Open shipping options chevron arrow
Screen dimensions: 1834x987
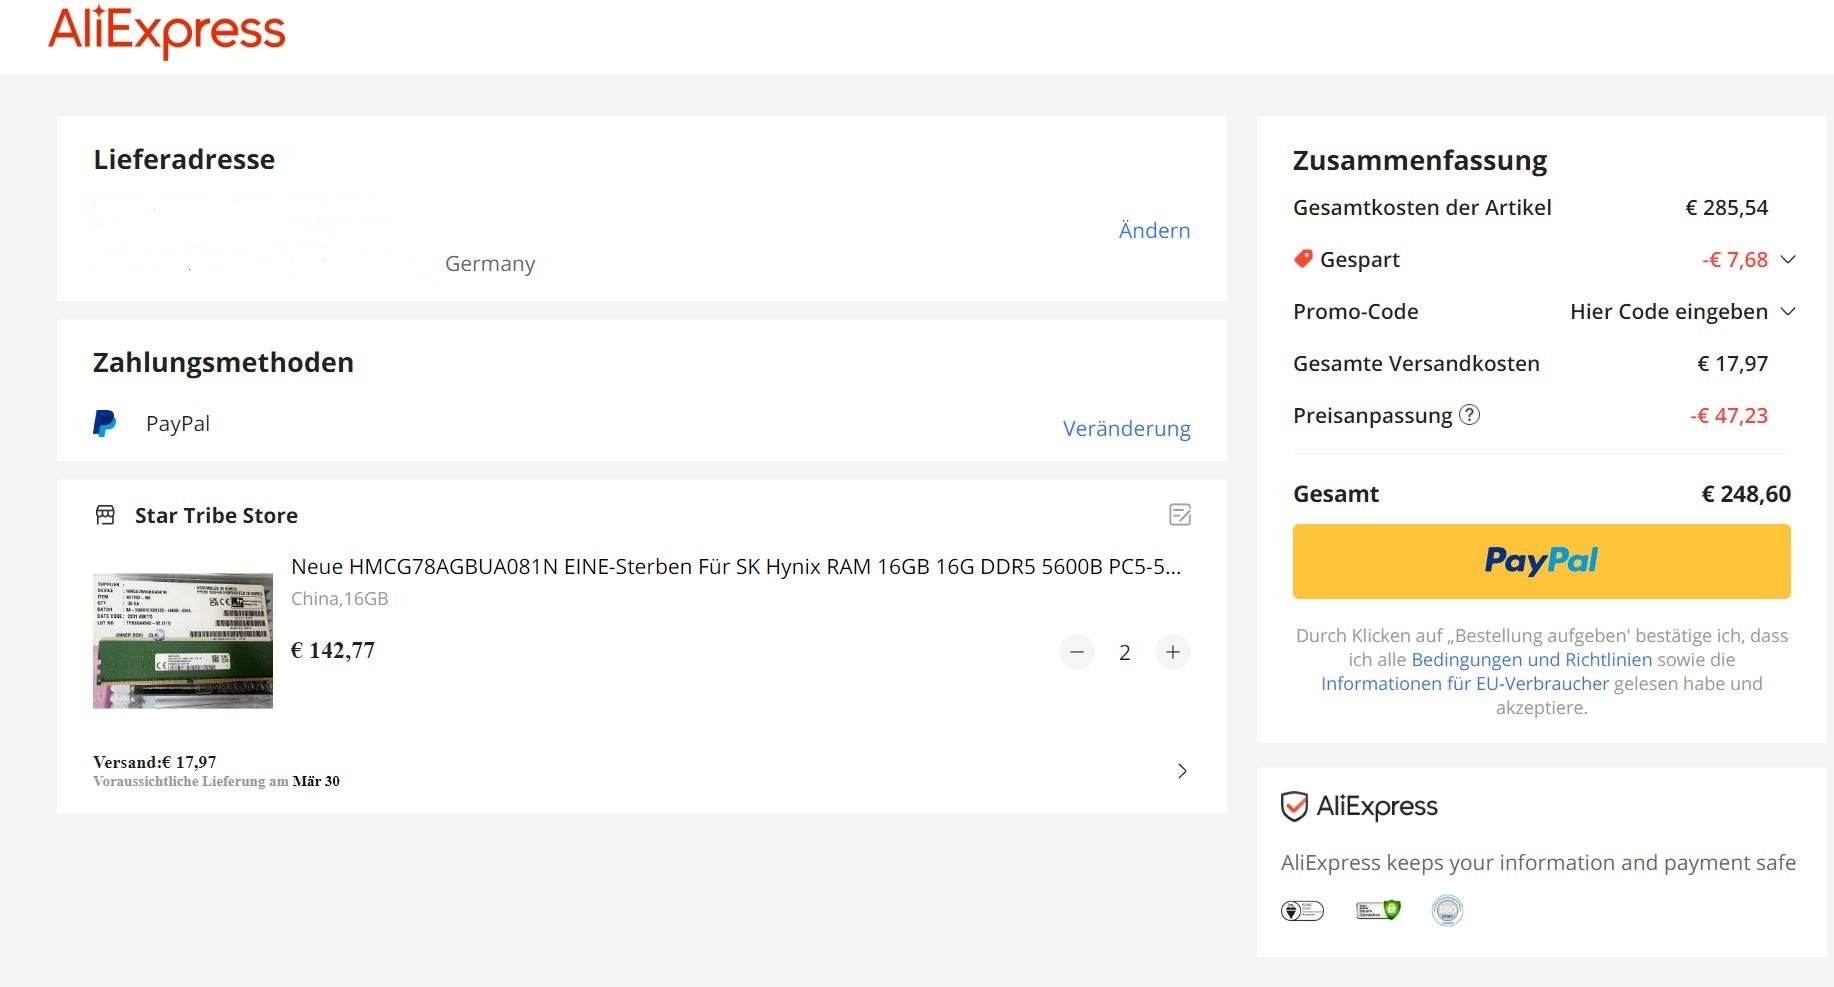pyautogui.click(x=1182, y=771)
